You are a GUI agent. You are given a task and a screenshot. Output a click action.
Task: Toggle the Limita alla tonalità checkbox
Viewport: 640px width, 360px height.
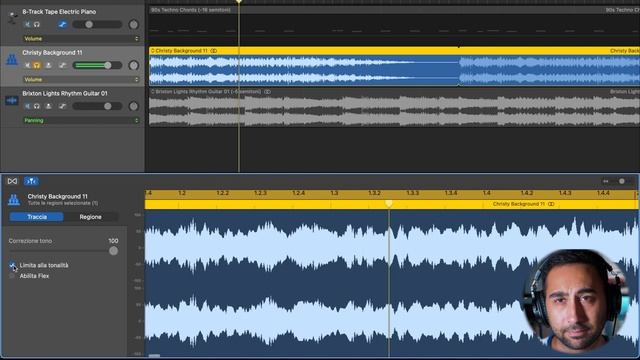point(12,265)
